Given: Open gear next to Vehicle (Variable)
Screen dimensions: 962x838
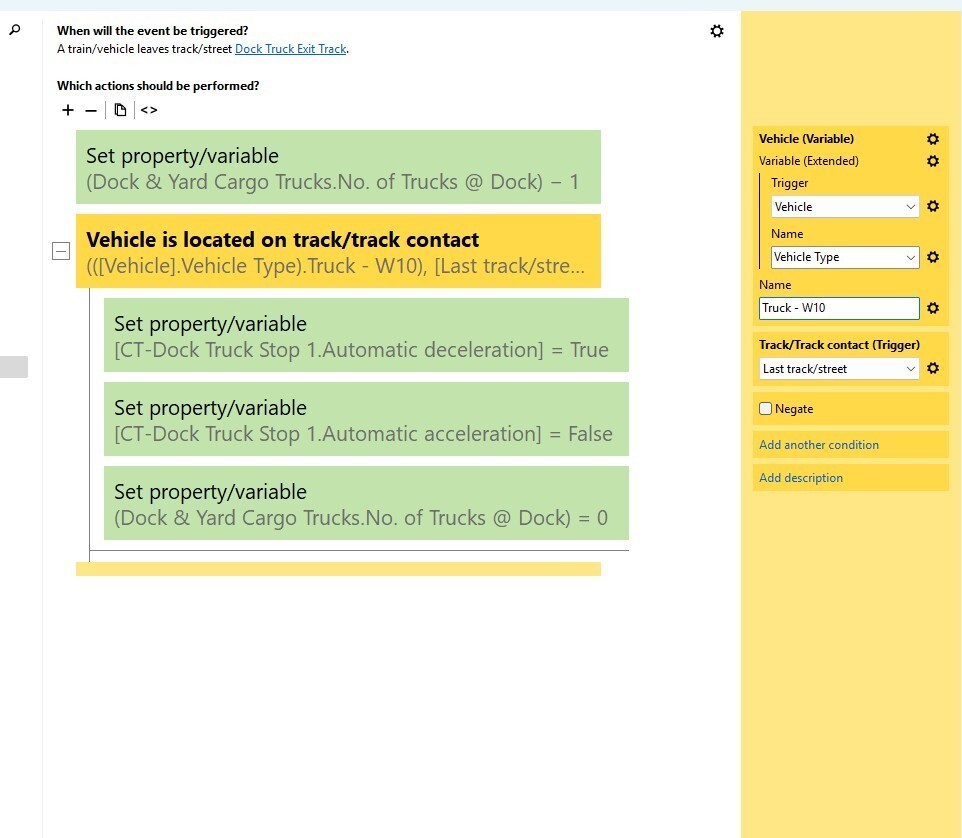Looking at the screenshot, I should click(933, 139).
